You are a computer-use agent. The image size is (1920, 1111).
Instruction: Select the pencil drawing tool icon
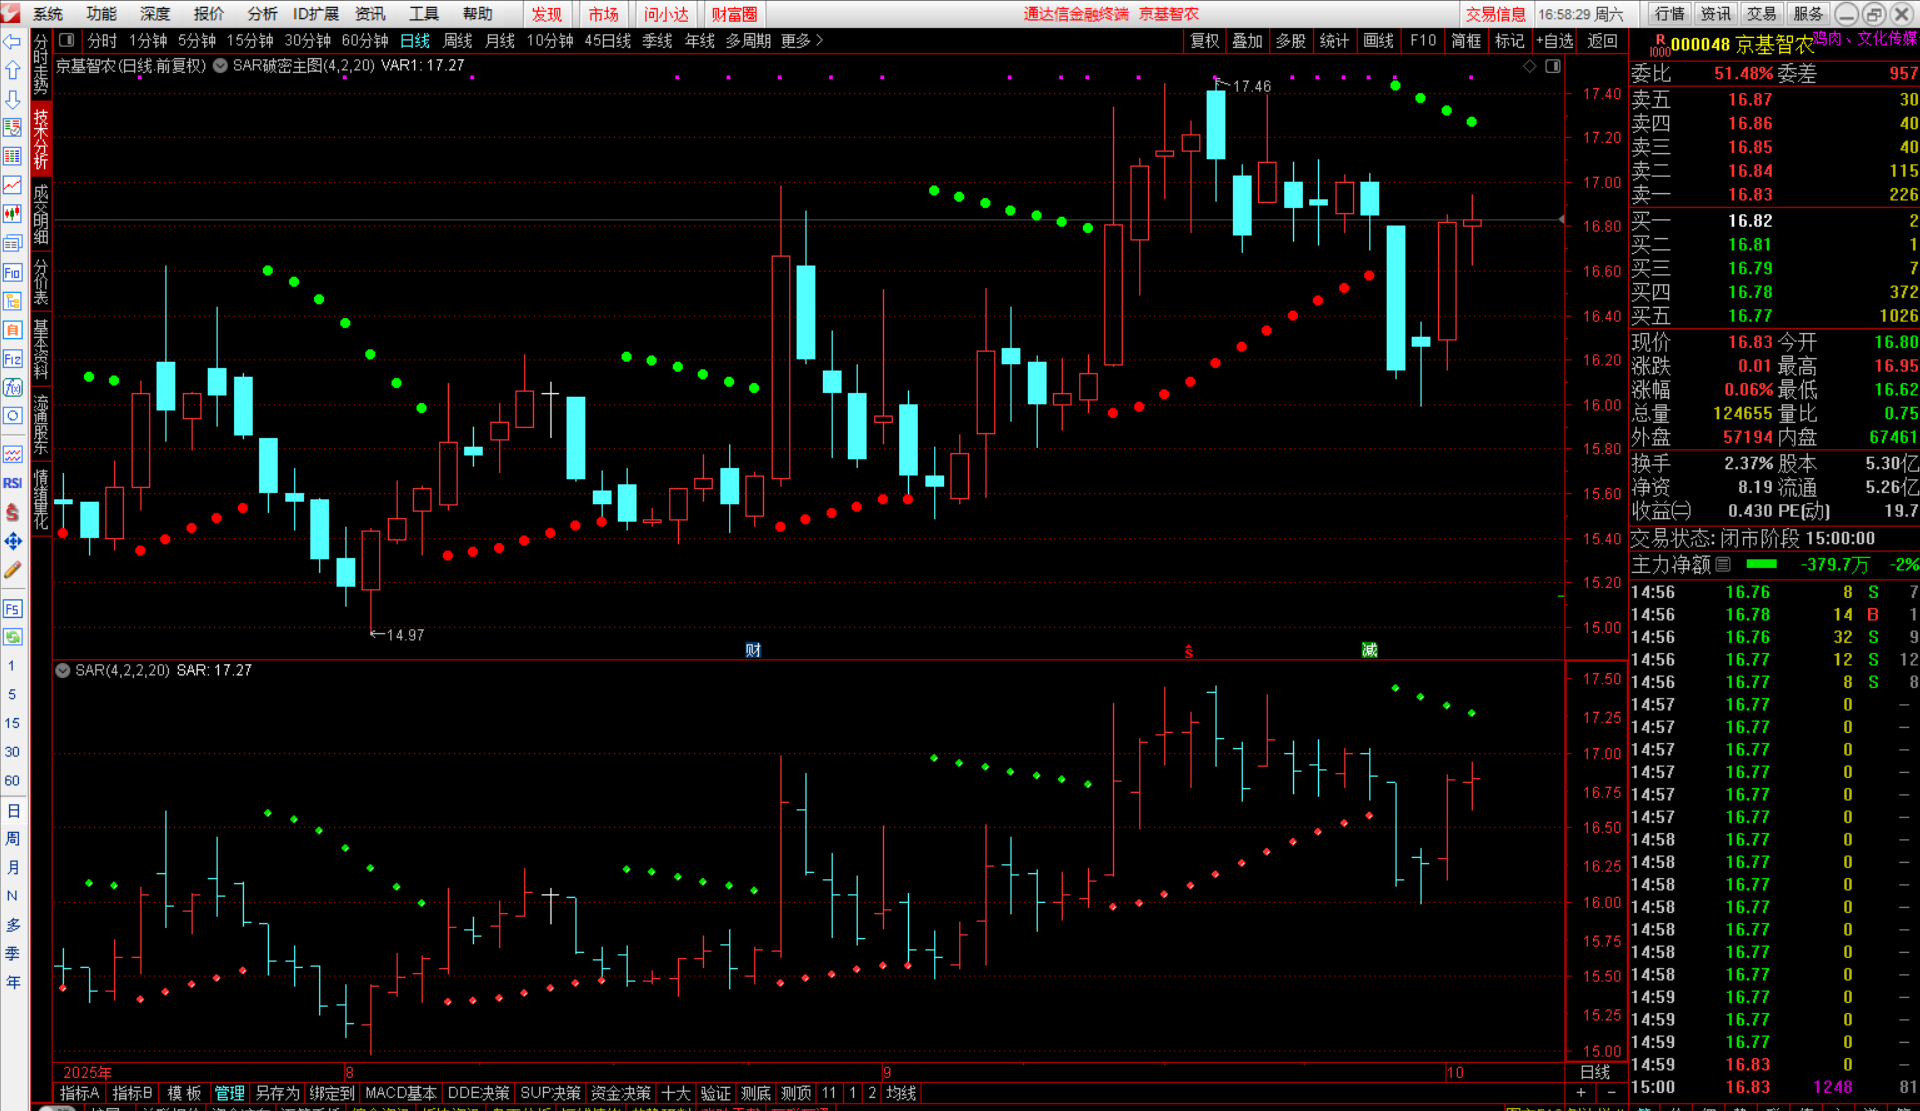click(x=12, y=570)
